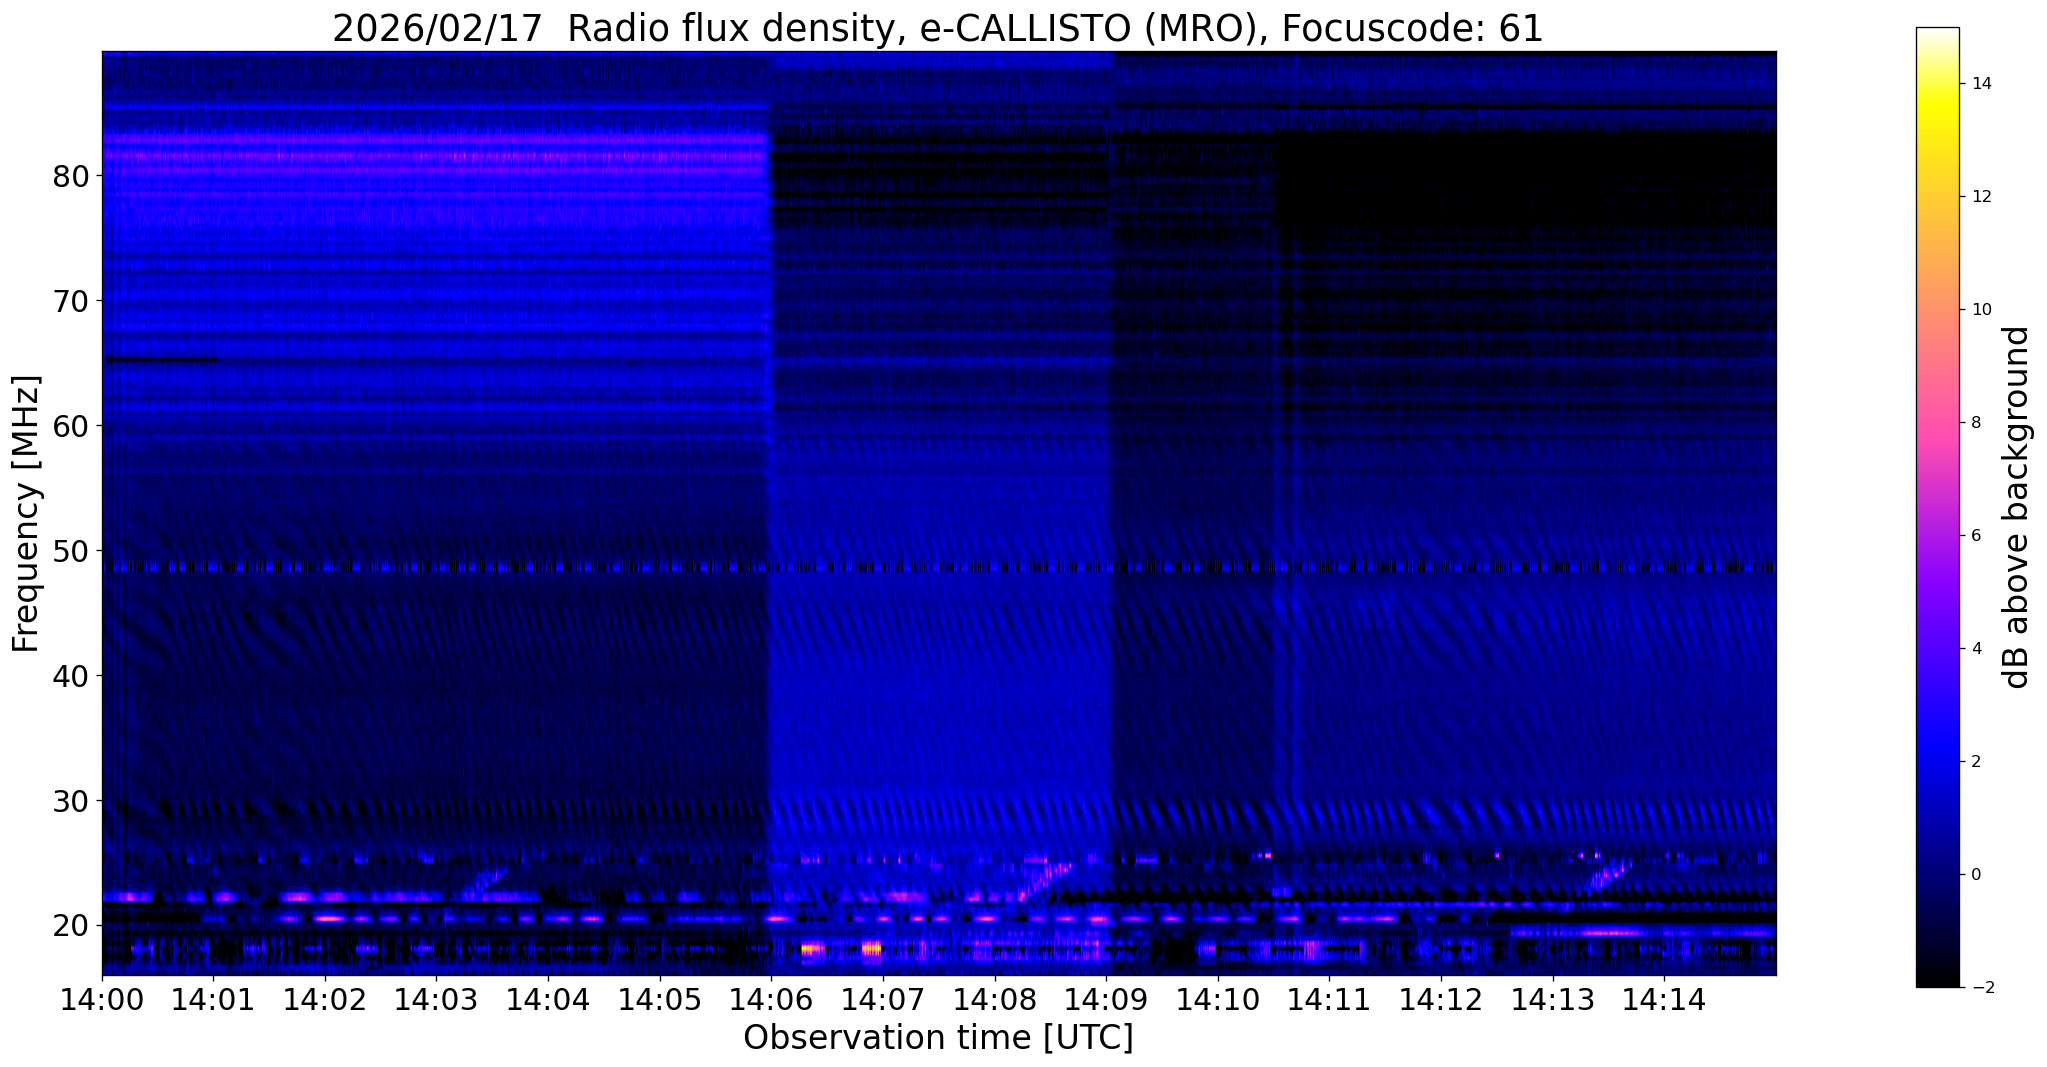Viewport: 2047px width, 1067px height.
Task: Click the plot title mentioning e-CALLISTO (MRO)
Action: pos(937,28)
